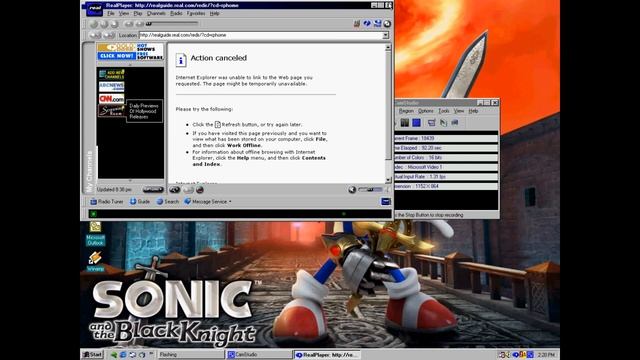This screenshot has height=360, width=640.
Task: Open the Region menu in CamStudio
Action: 406,111
